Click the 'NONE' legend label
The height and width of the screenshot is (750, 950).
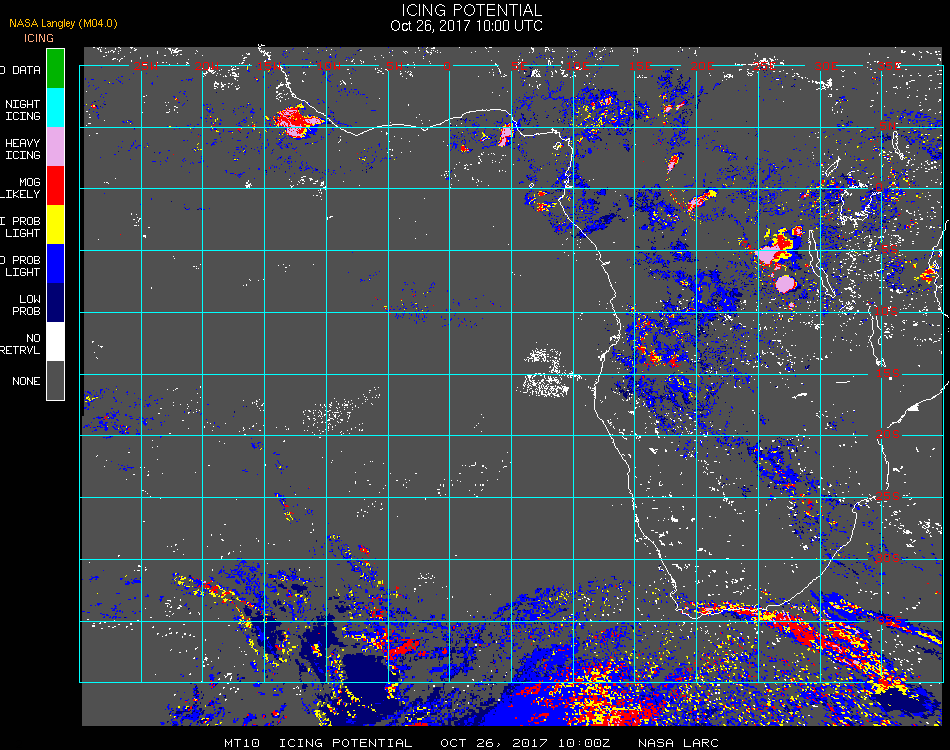[x=26, y=381]
